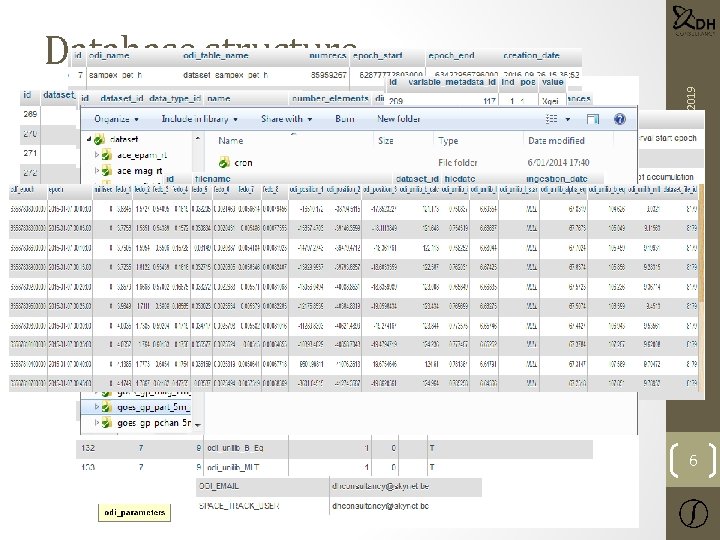Open the Organize dropdown menu

[x=116, y=119]
